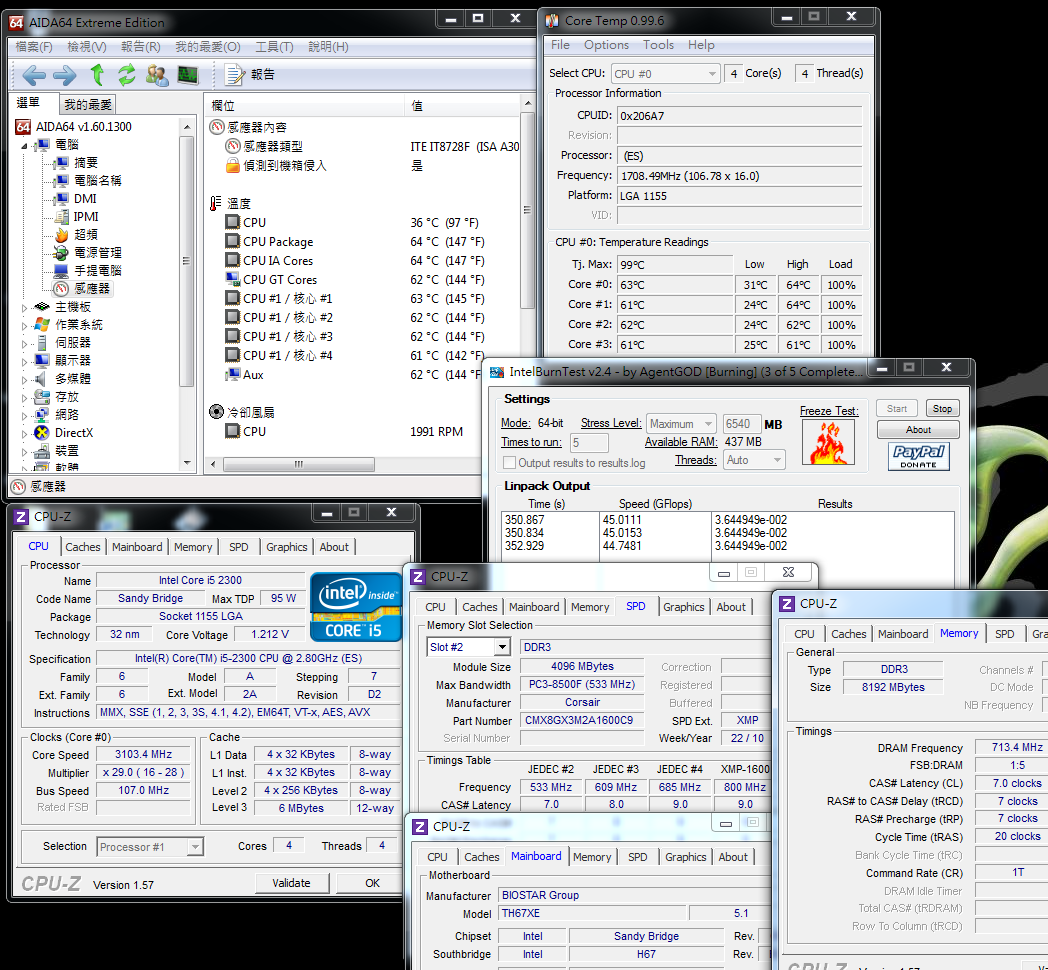1048x970 pixels.
Task: Click the AIDA64 報告 report icon
Action: [x=234, y=75]
